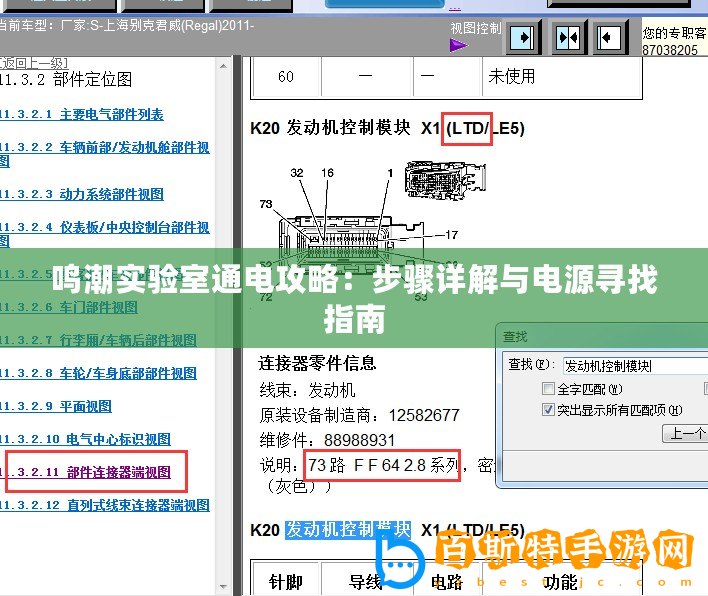Uncheck 突出显示所有匹配项 checkbox
Screen dimensions: 708x596
click(548, 410)
